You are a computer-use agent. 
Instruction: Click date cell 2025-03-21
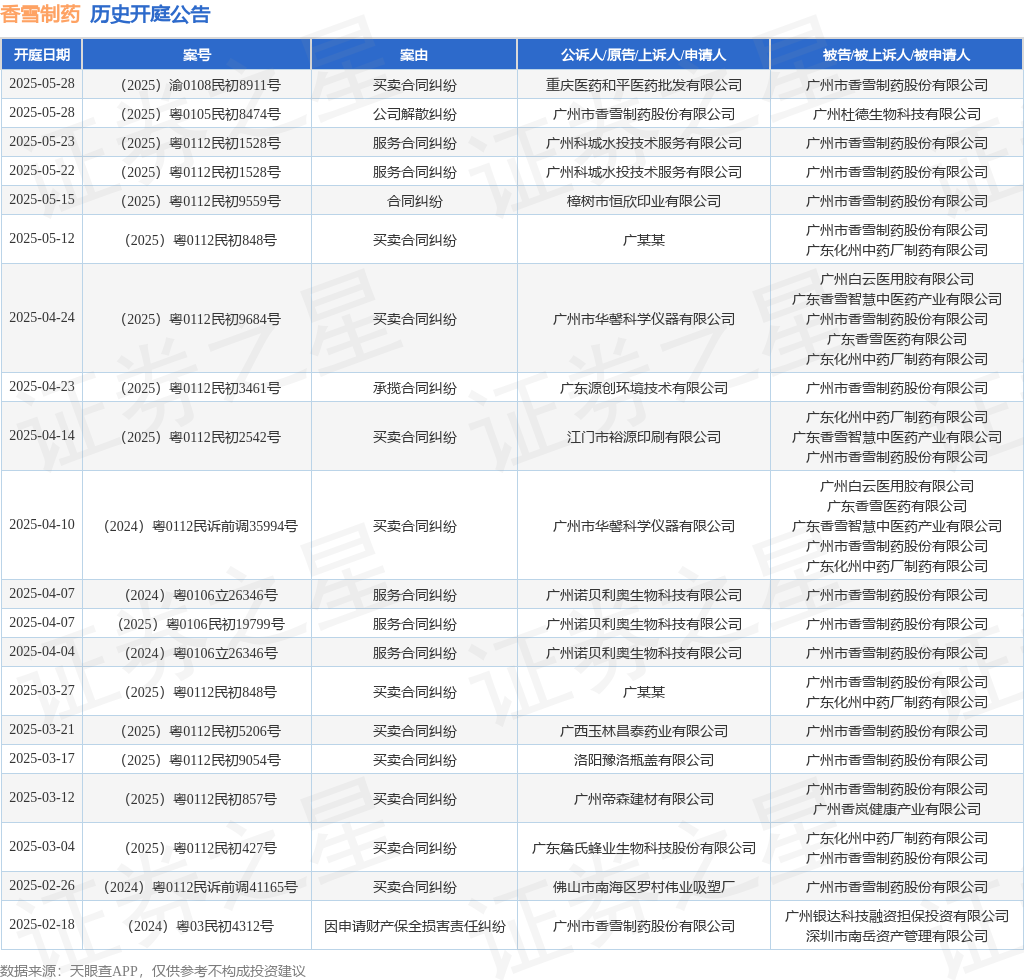(42, 729)
